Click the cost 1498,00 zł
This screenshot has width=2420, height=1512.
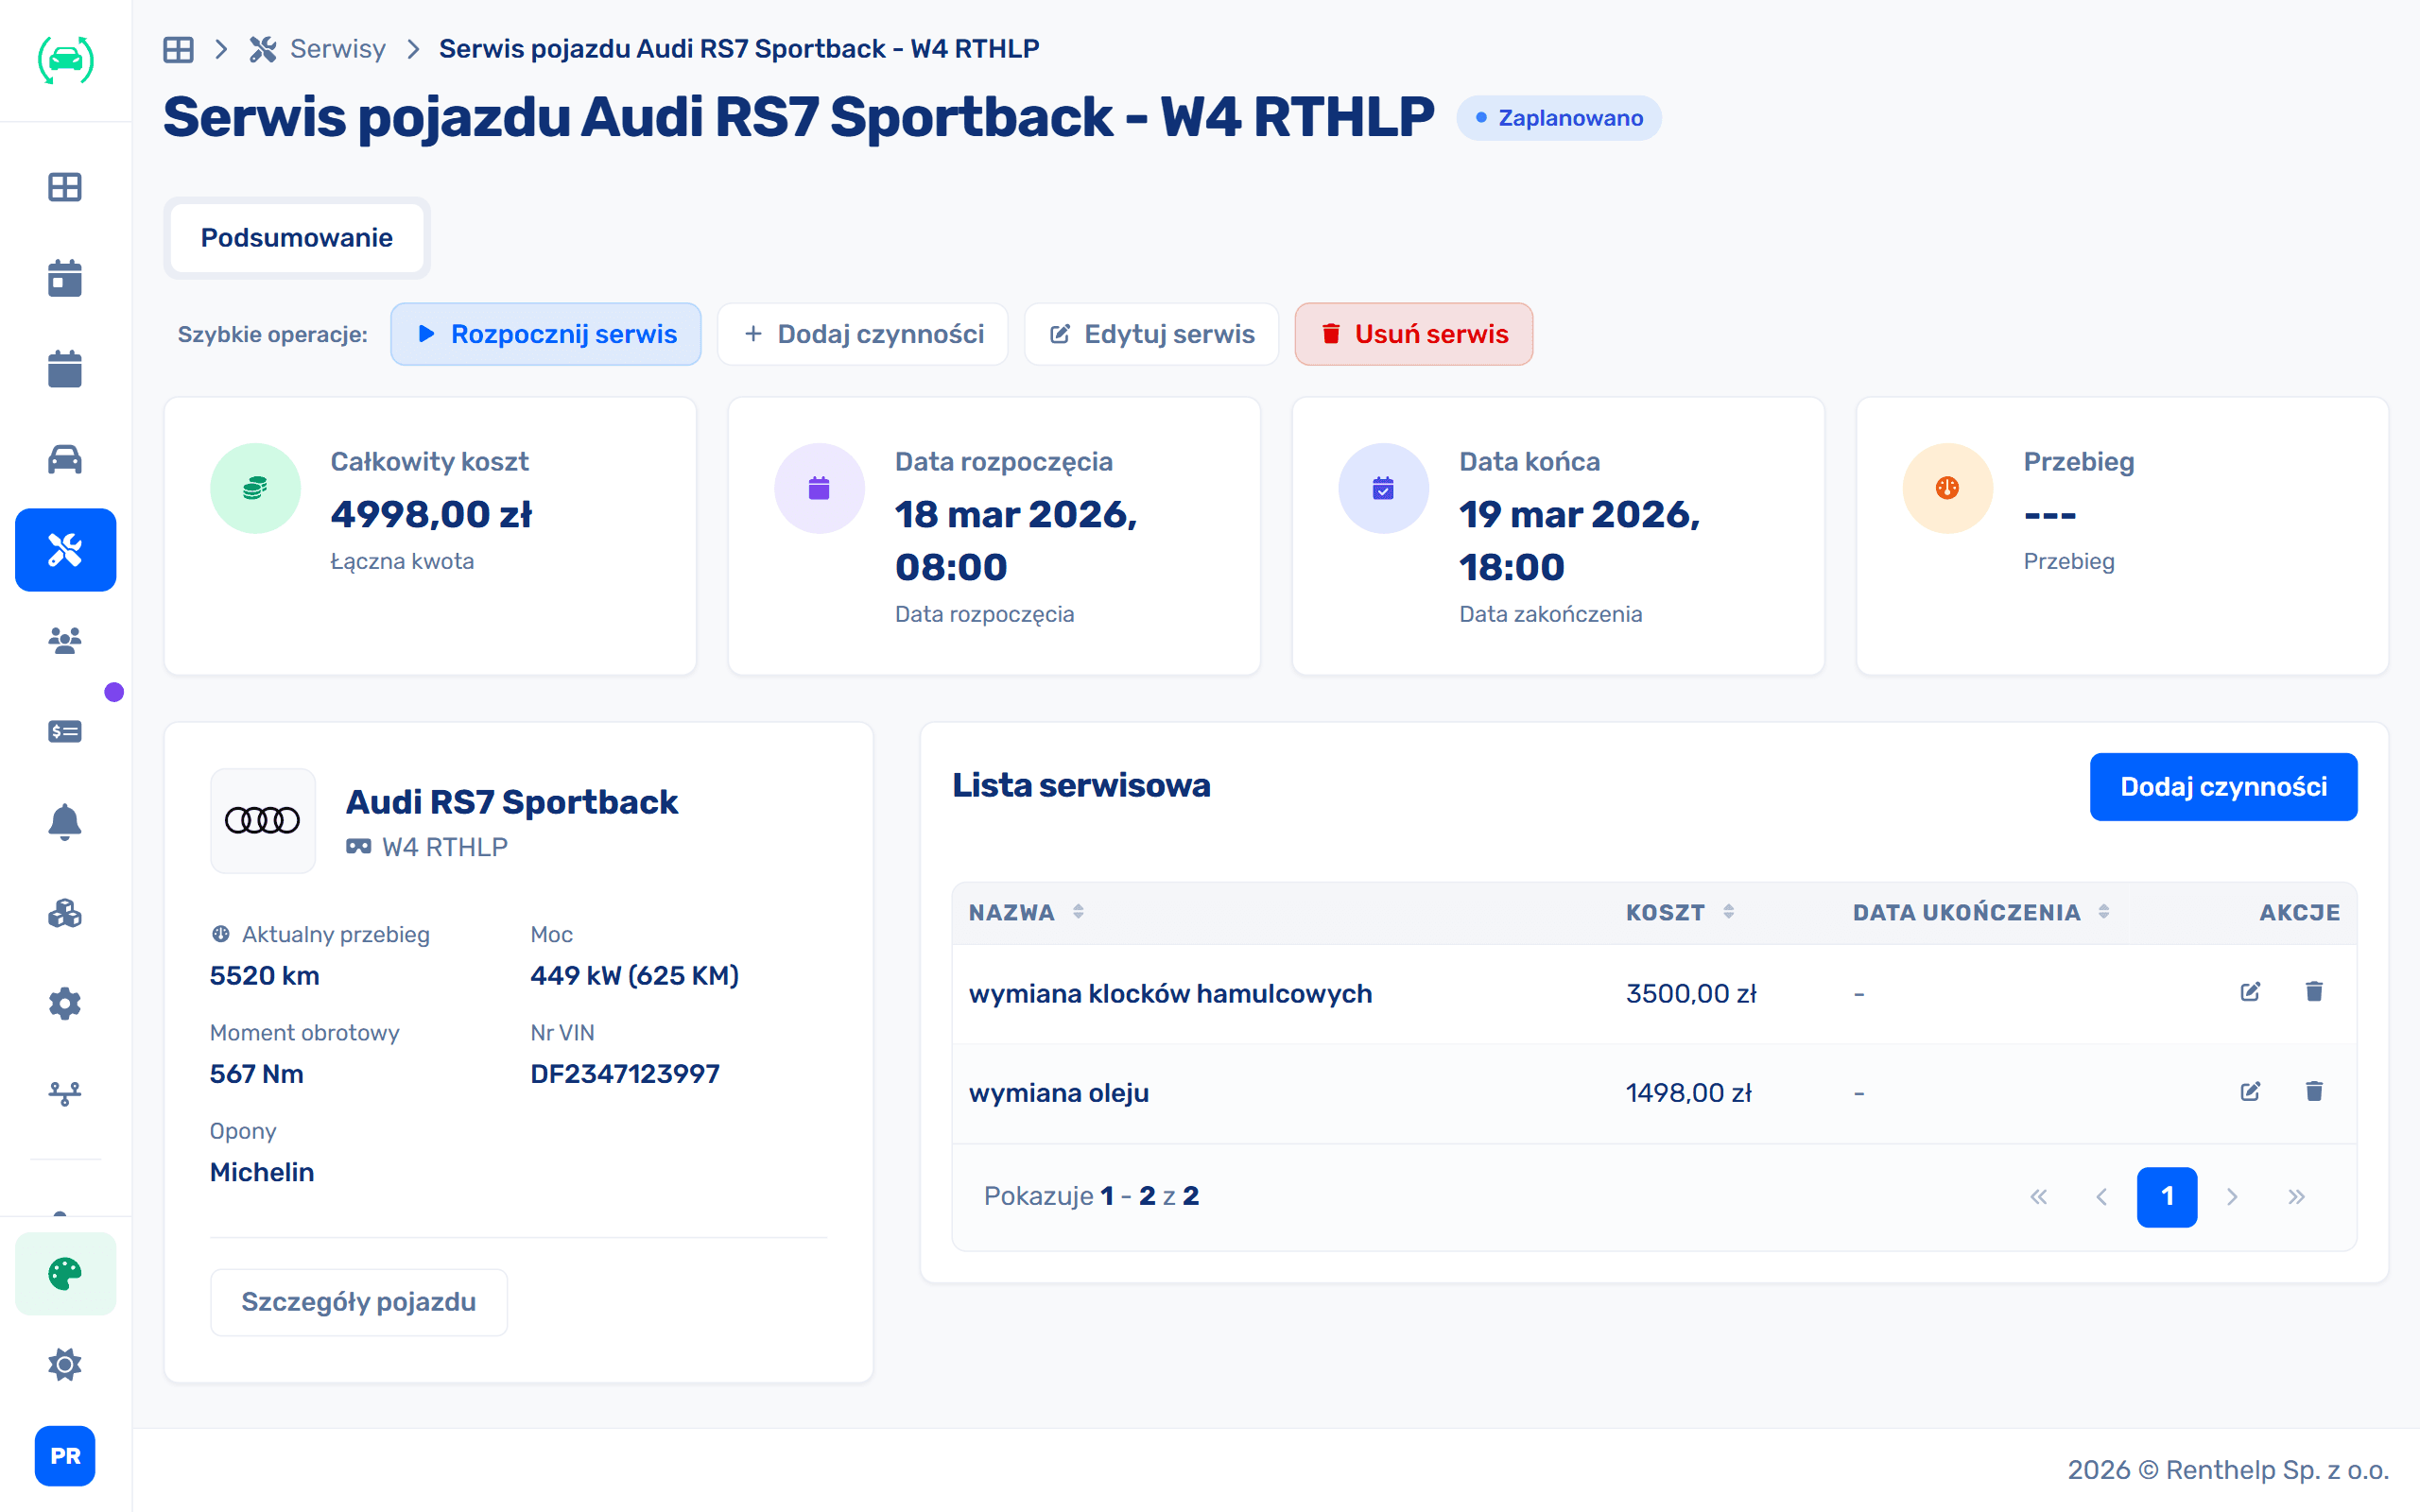coord(1689,1093)
